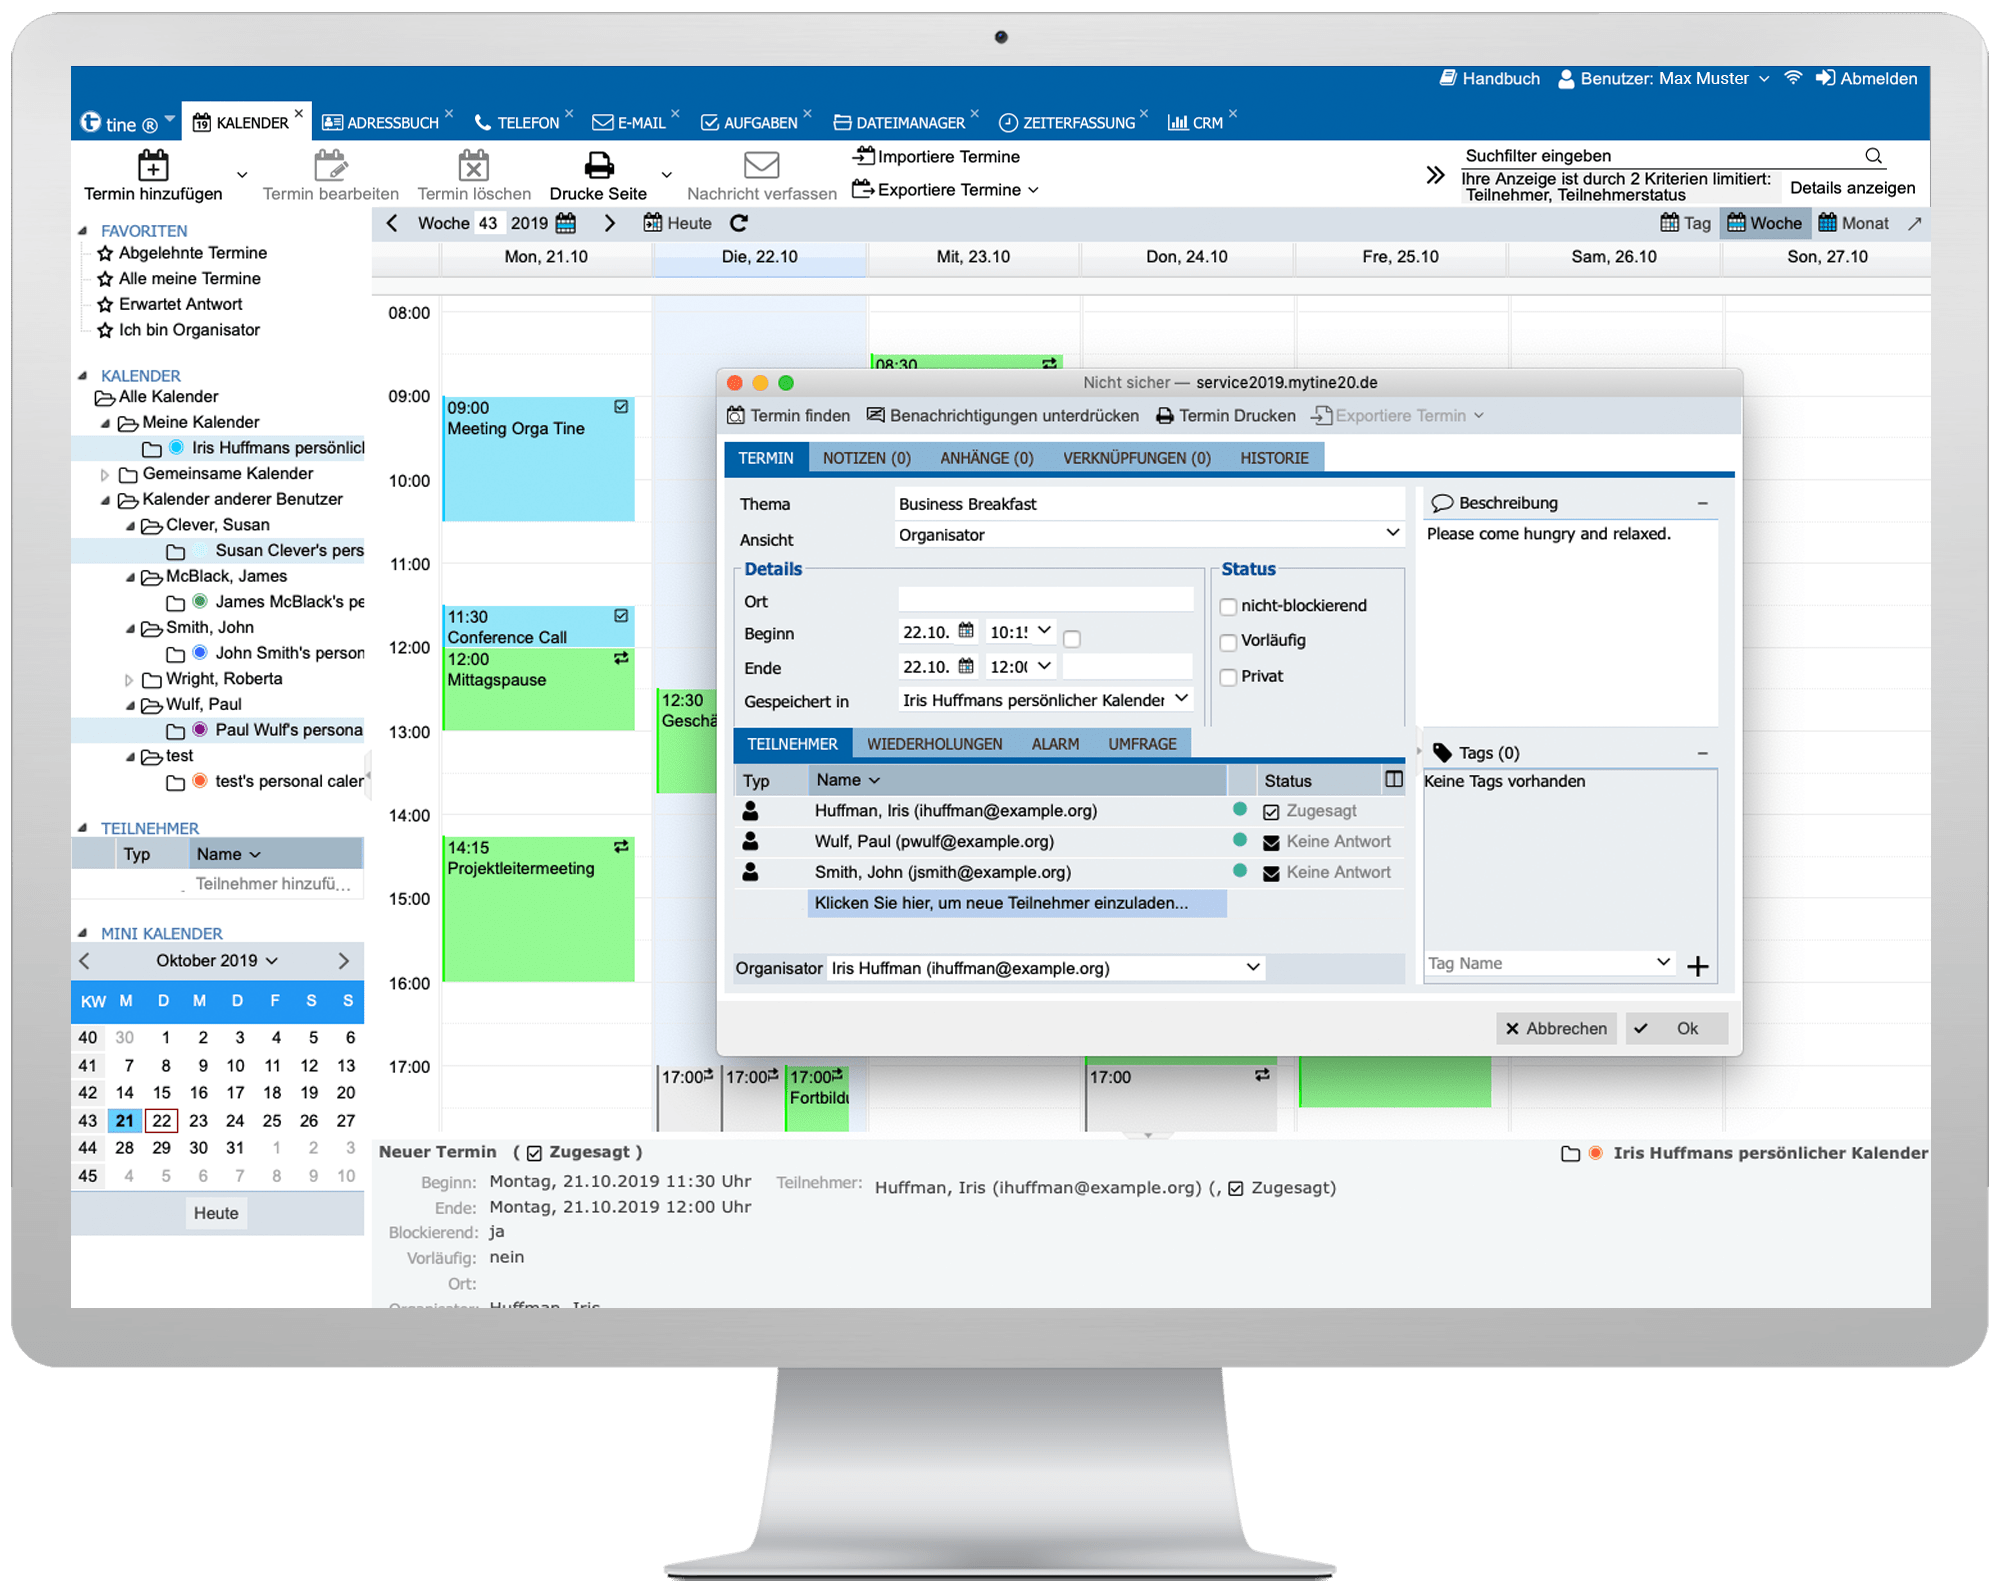Click status icon for Smith, John

pos(1271,873)
